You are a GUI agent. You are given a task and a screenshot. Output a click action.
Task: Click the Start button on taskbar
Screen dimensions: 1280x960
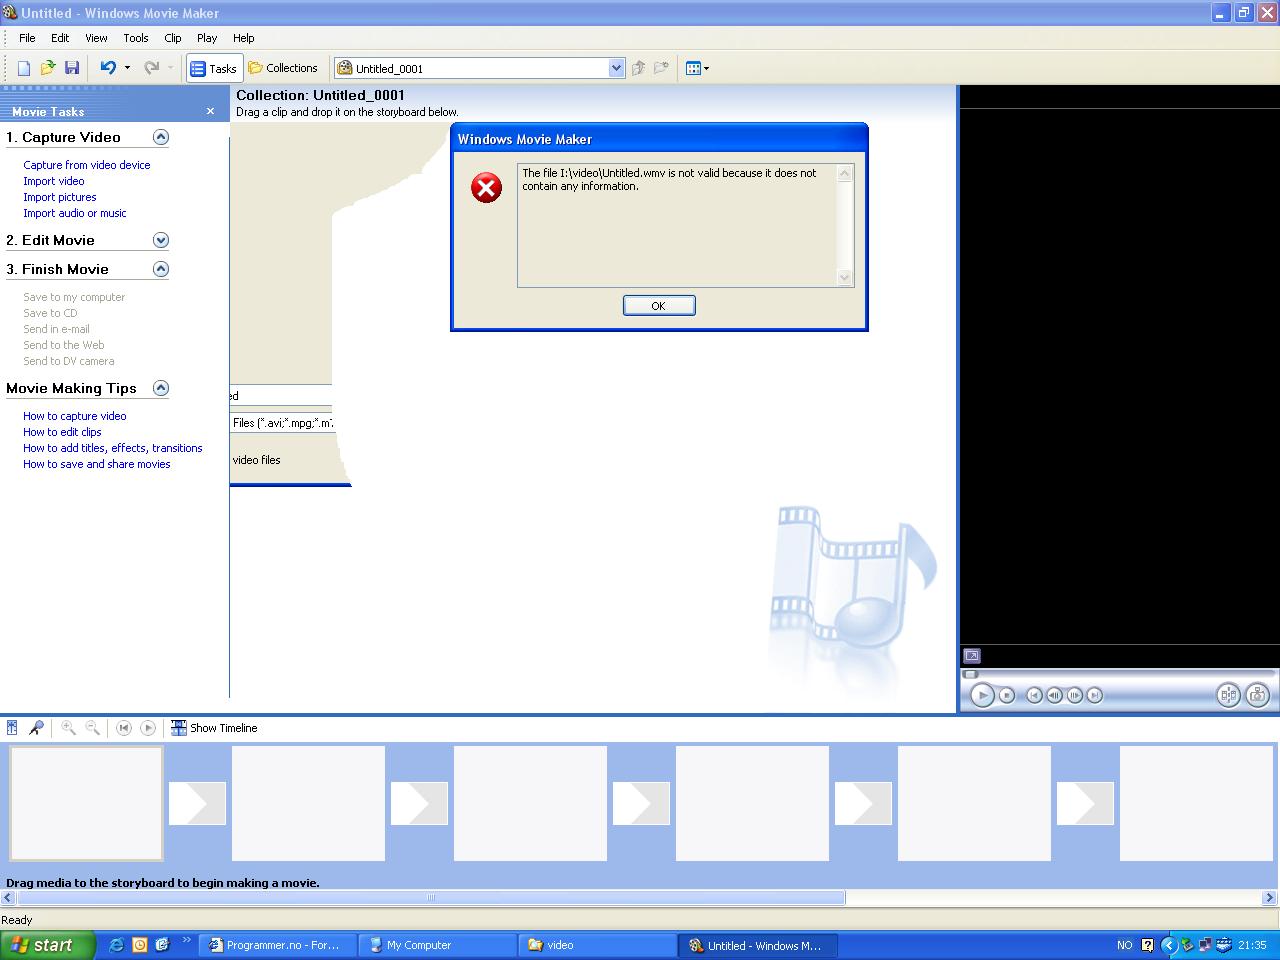click(47, 945)
